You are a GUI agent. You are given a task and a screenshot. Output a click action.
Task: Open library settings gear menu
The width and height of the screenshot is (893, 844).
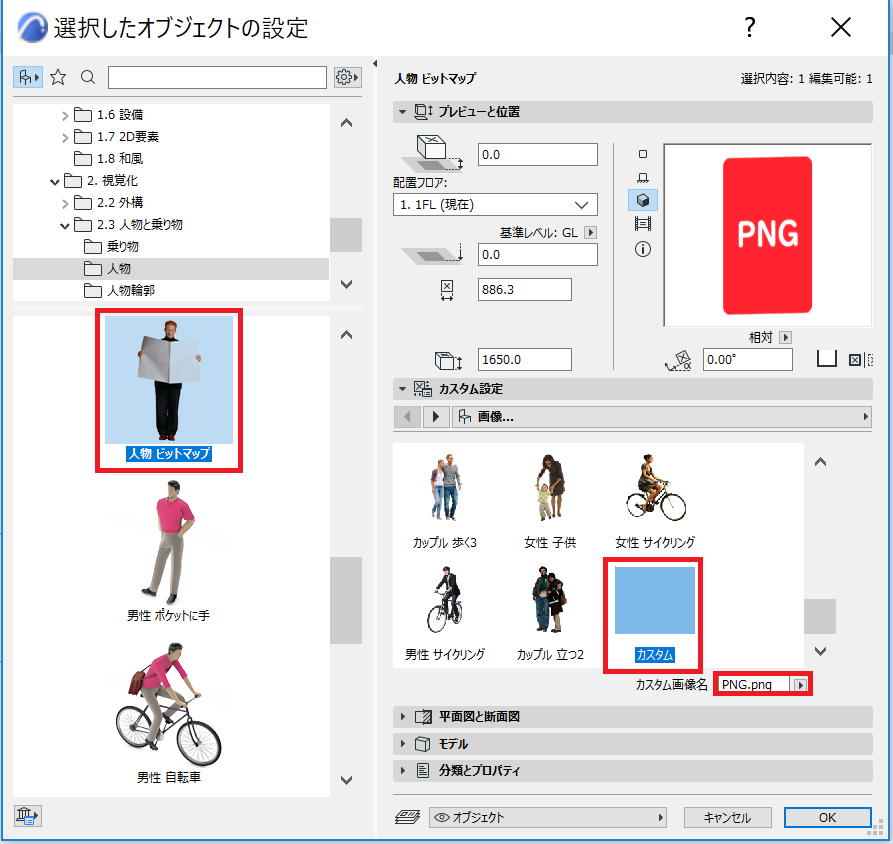click(x=347, y=77)
